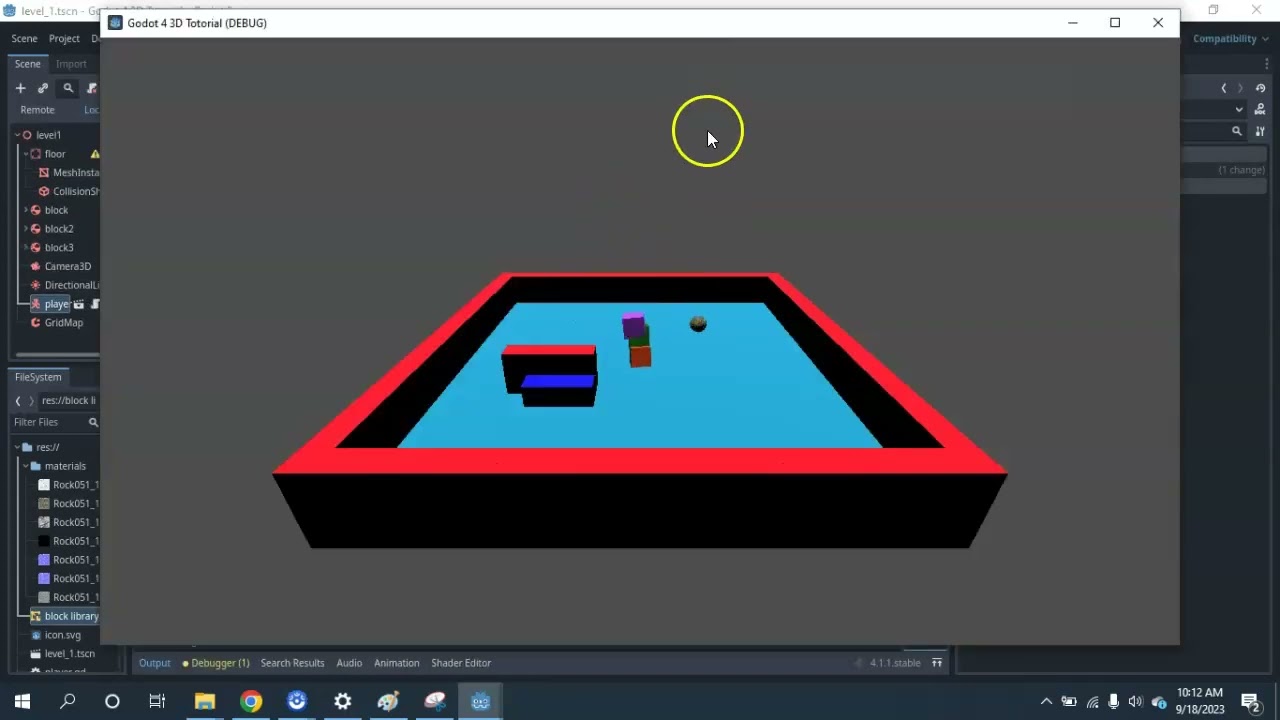The image size is (1280, 720).
Task: Open the Project menu
Action: (x=64, y=39)
